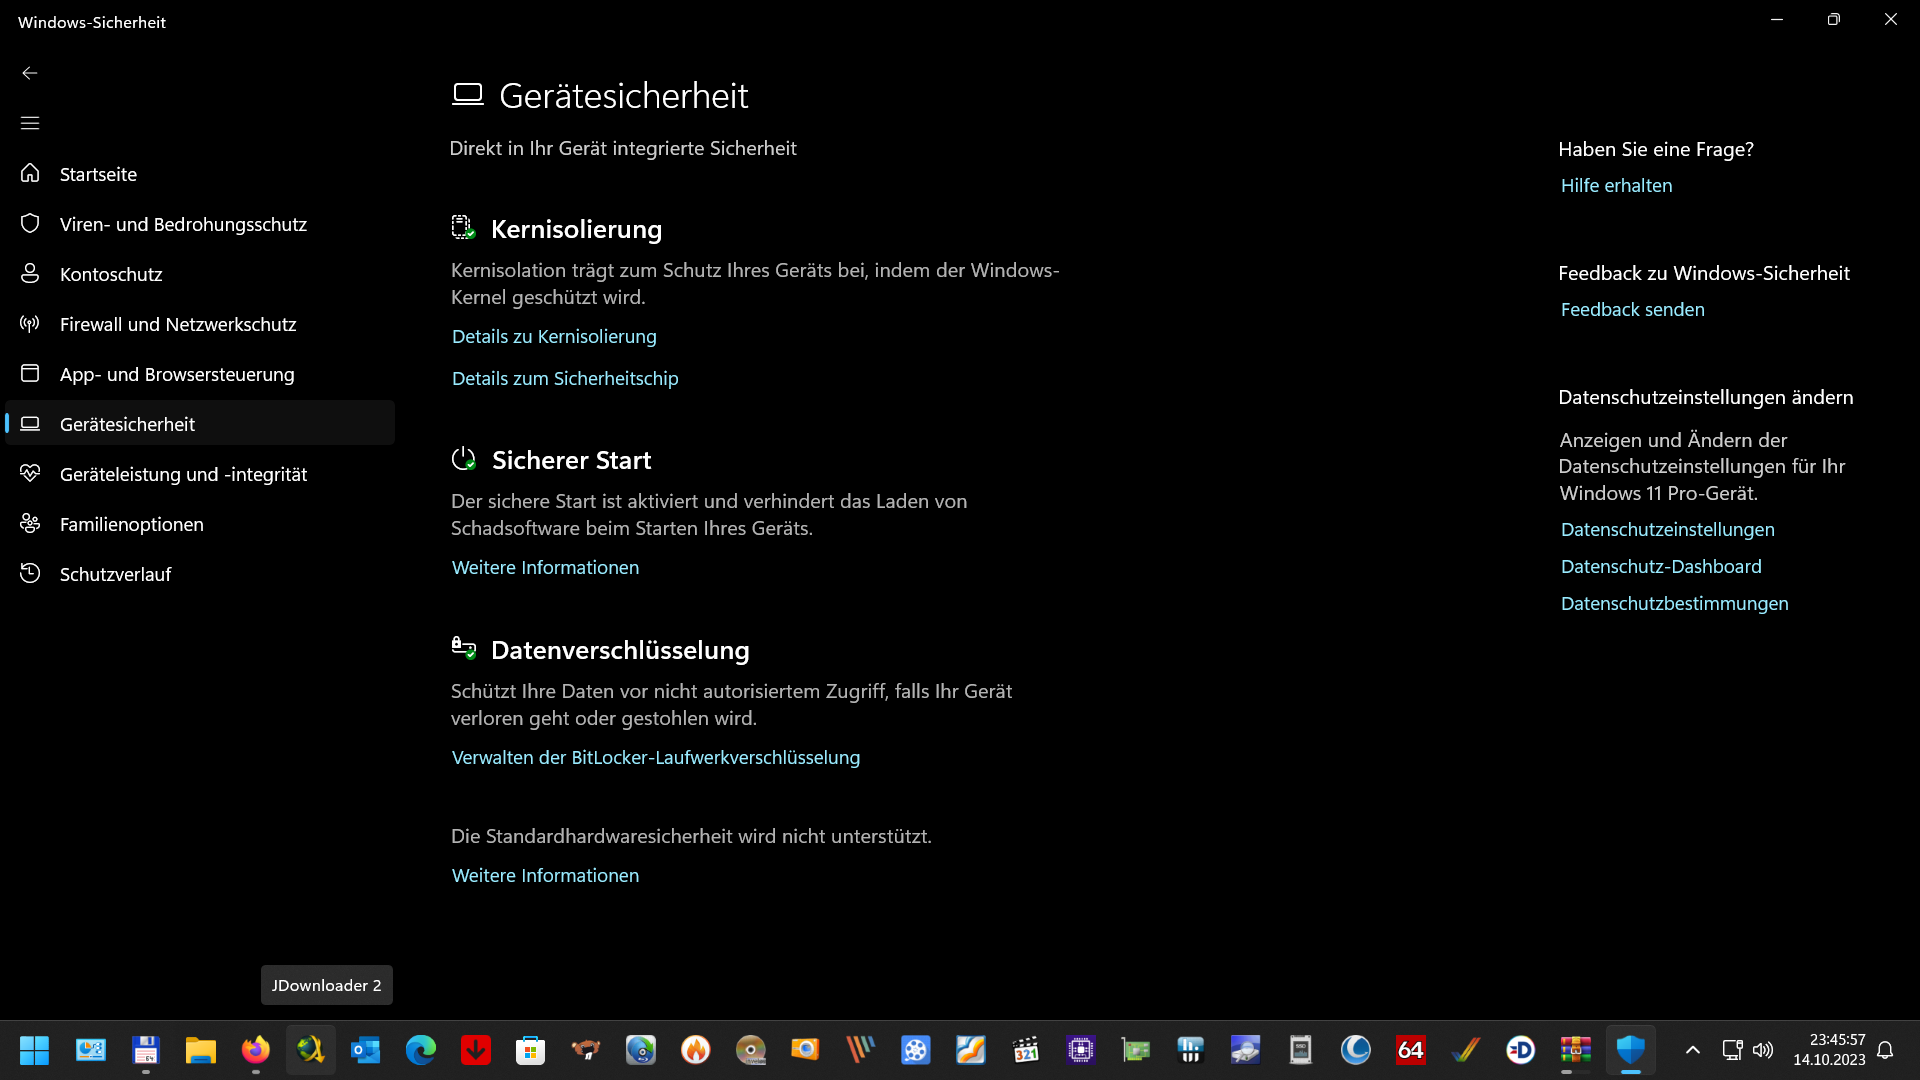Open Details zu Kernisolierung
Image resolution: width=1920 pixels, height=1080 pixels.
[554, 337]
